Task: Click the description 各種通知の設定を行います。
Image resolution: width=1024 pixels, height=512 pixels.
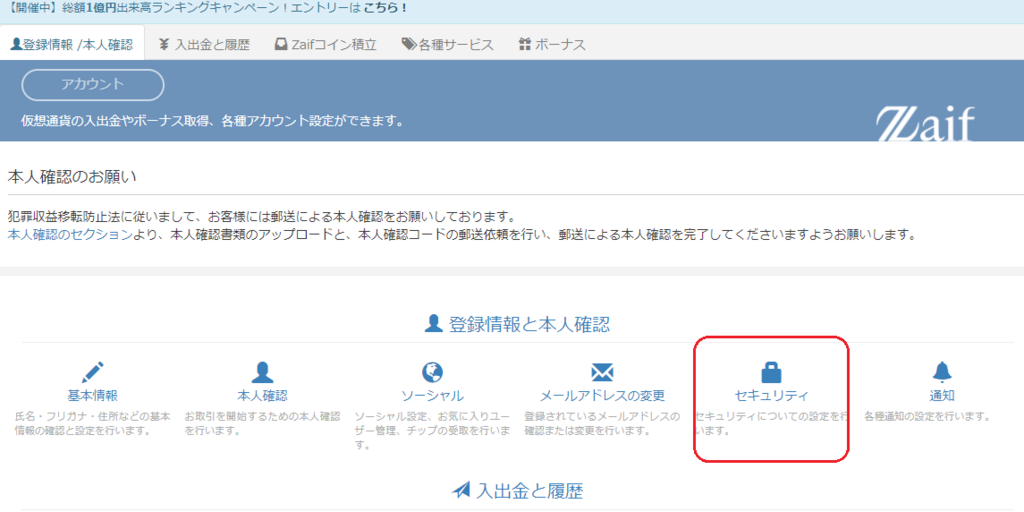Action: tap(928, 416)
